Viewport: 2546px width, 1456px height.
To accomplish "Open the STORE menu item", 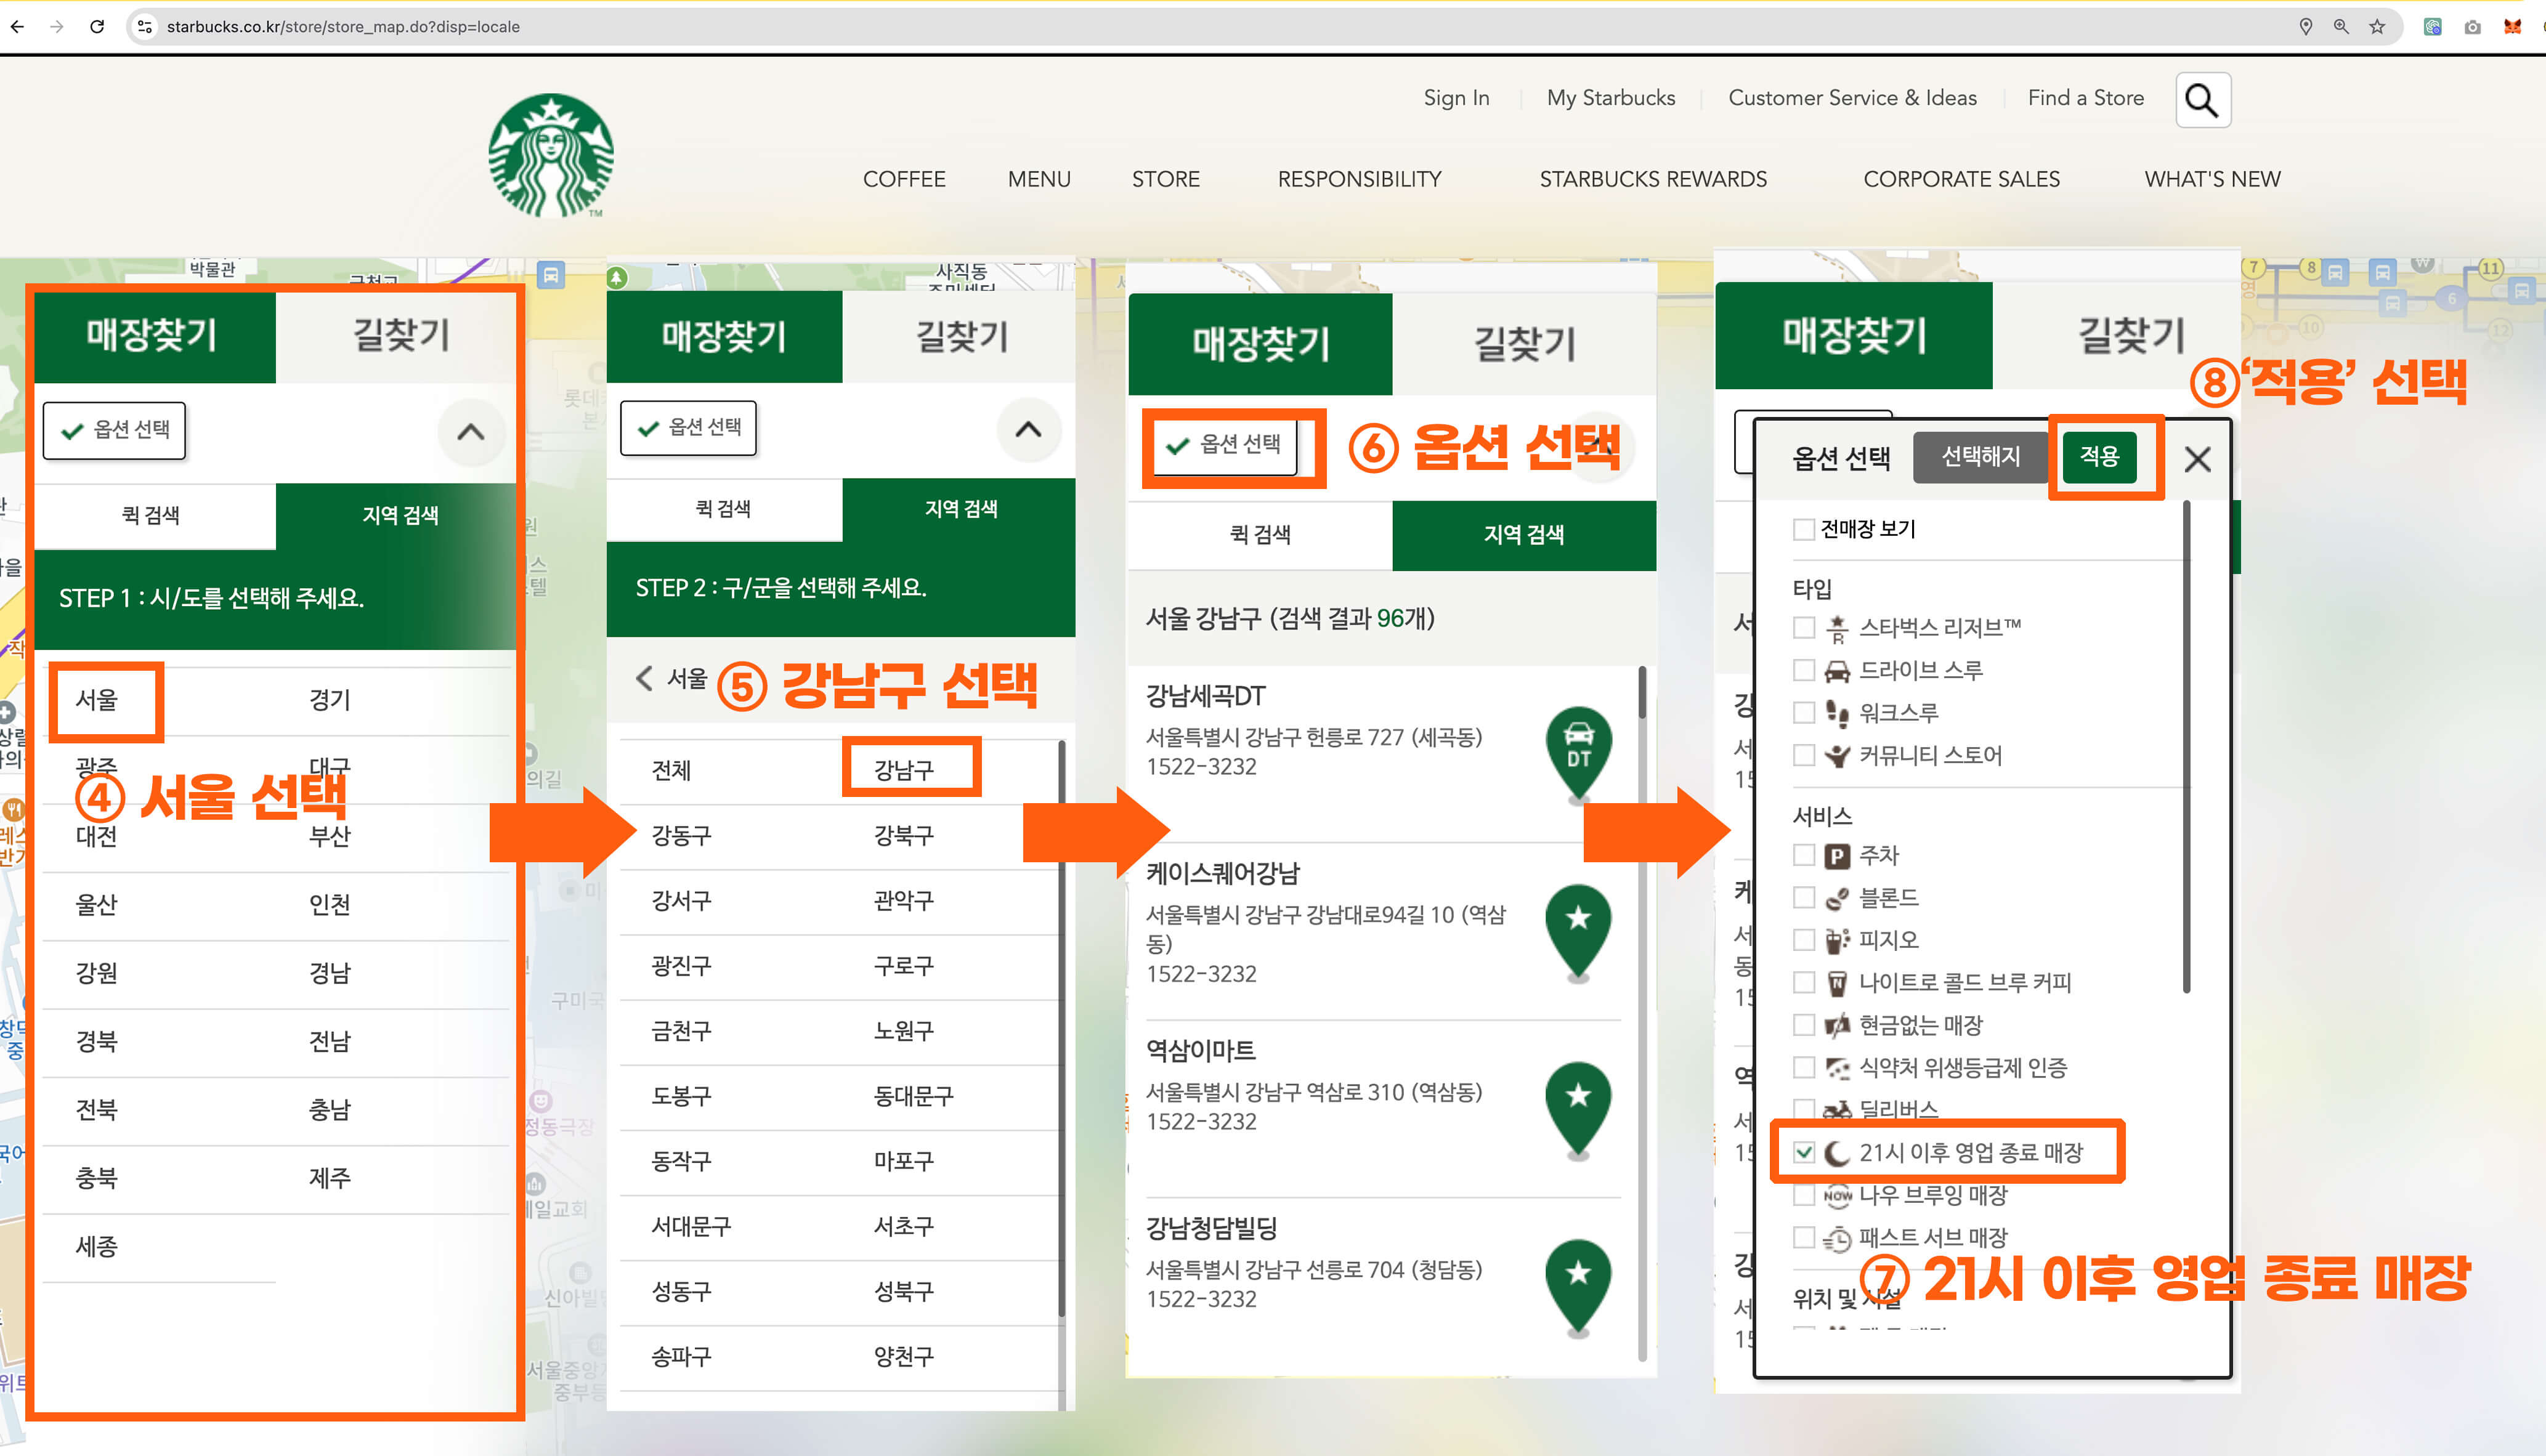I will tap(1165, 179).
